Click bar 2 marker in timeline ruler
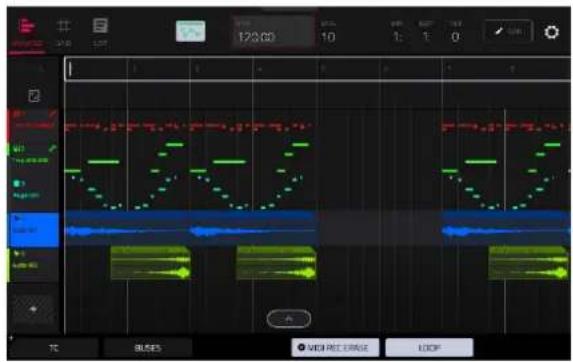Screen dimensions: 573x362 coord(134,68)
